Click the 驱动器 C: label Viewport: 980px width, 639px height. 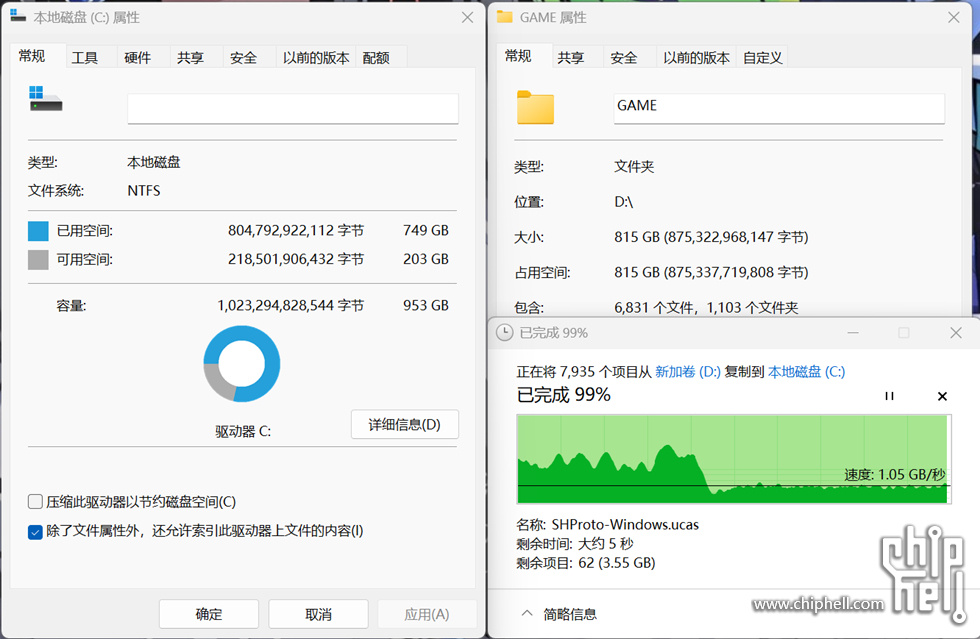click(243, 431)
